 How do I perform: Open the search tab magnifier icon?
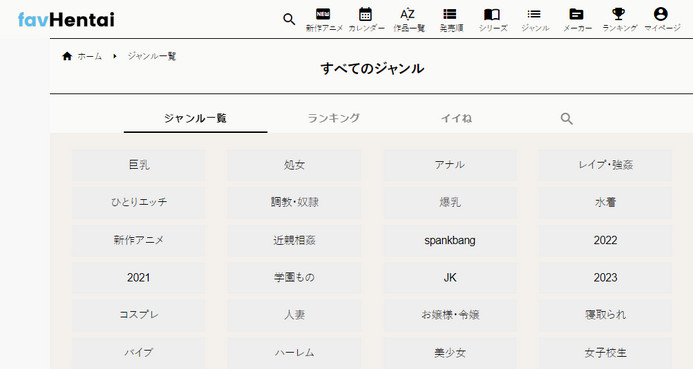point(567,118)
